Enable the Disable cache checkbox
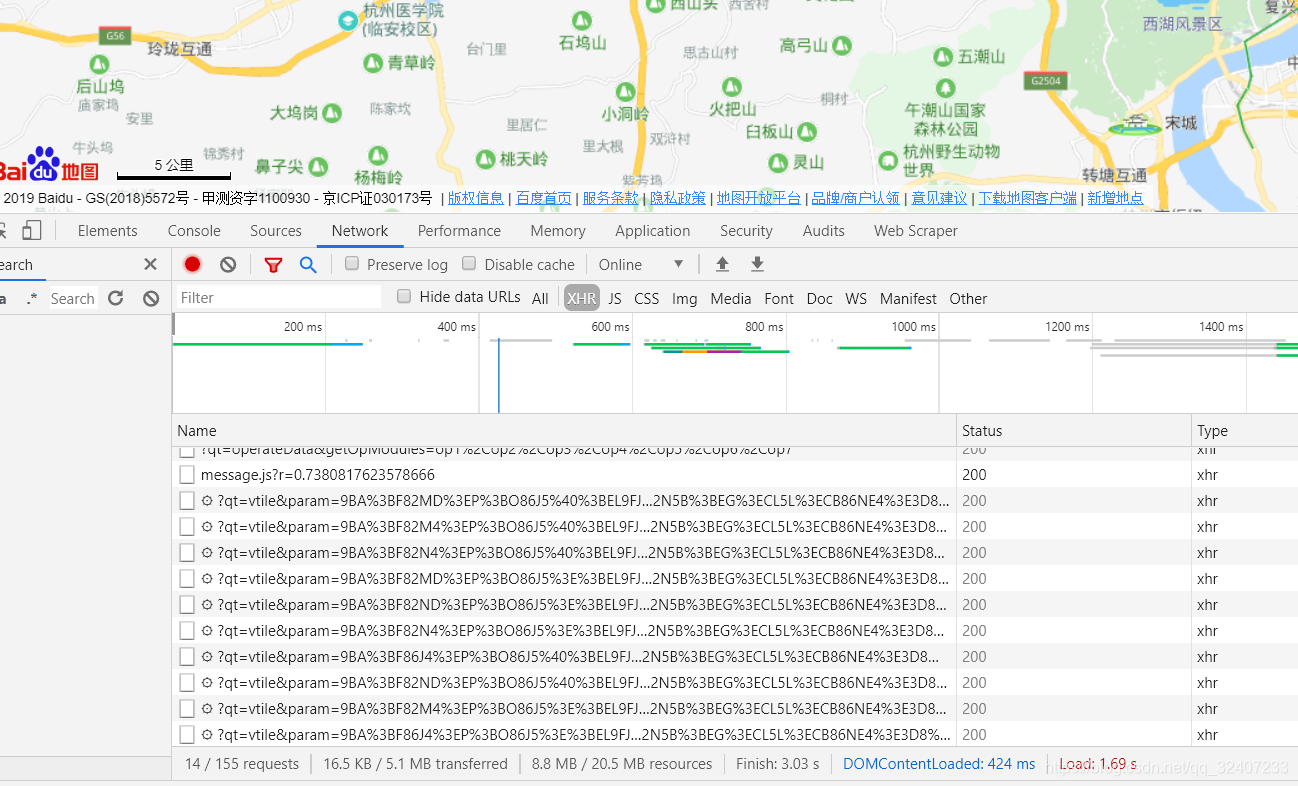Screen dimensions: 1298x786 tap(469, 264)
